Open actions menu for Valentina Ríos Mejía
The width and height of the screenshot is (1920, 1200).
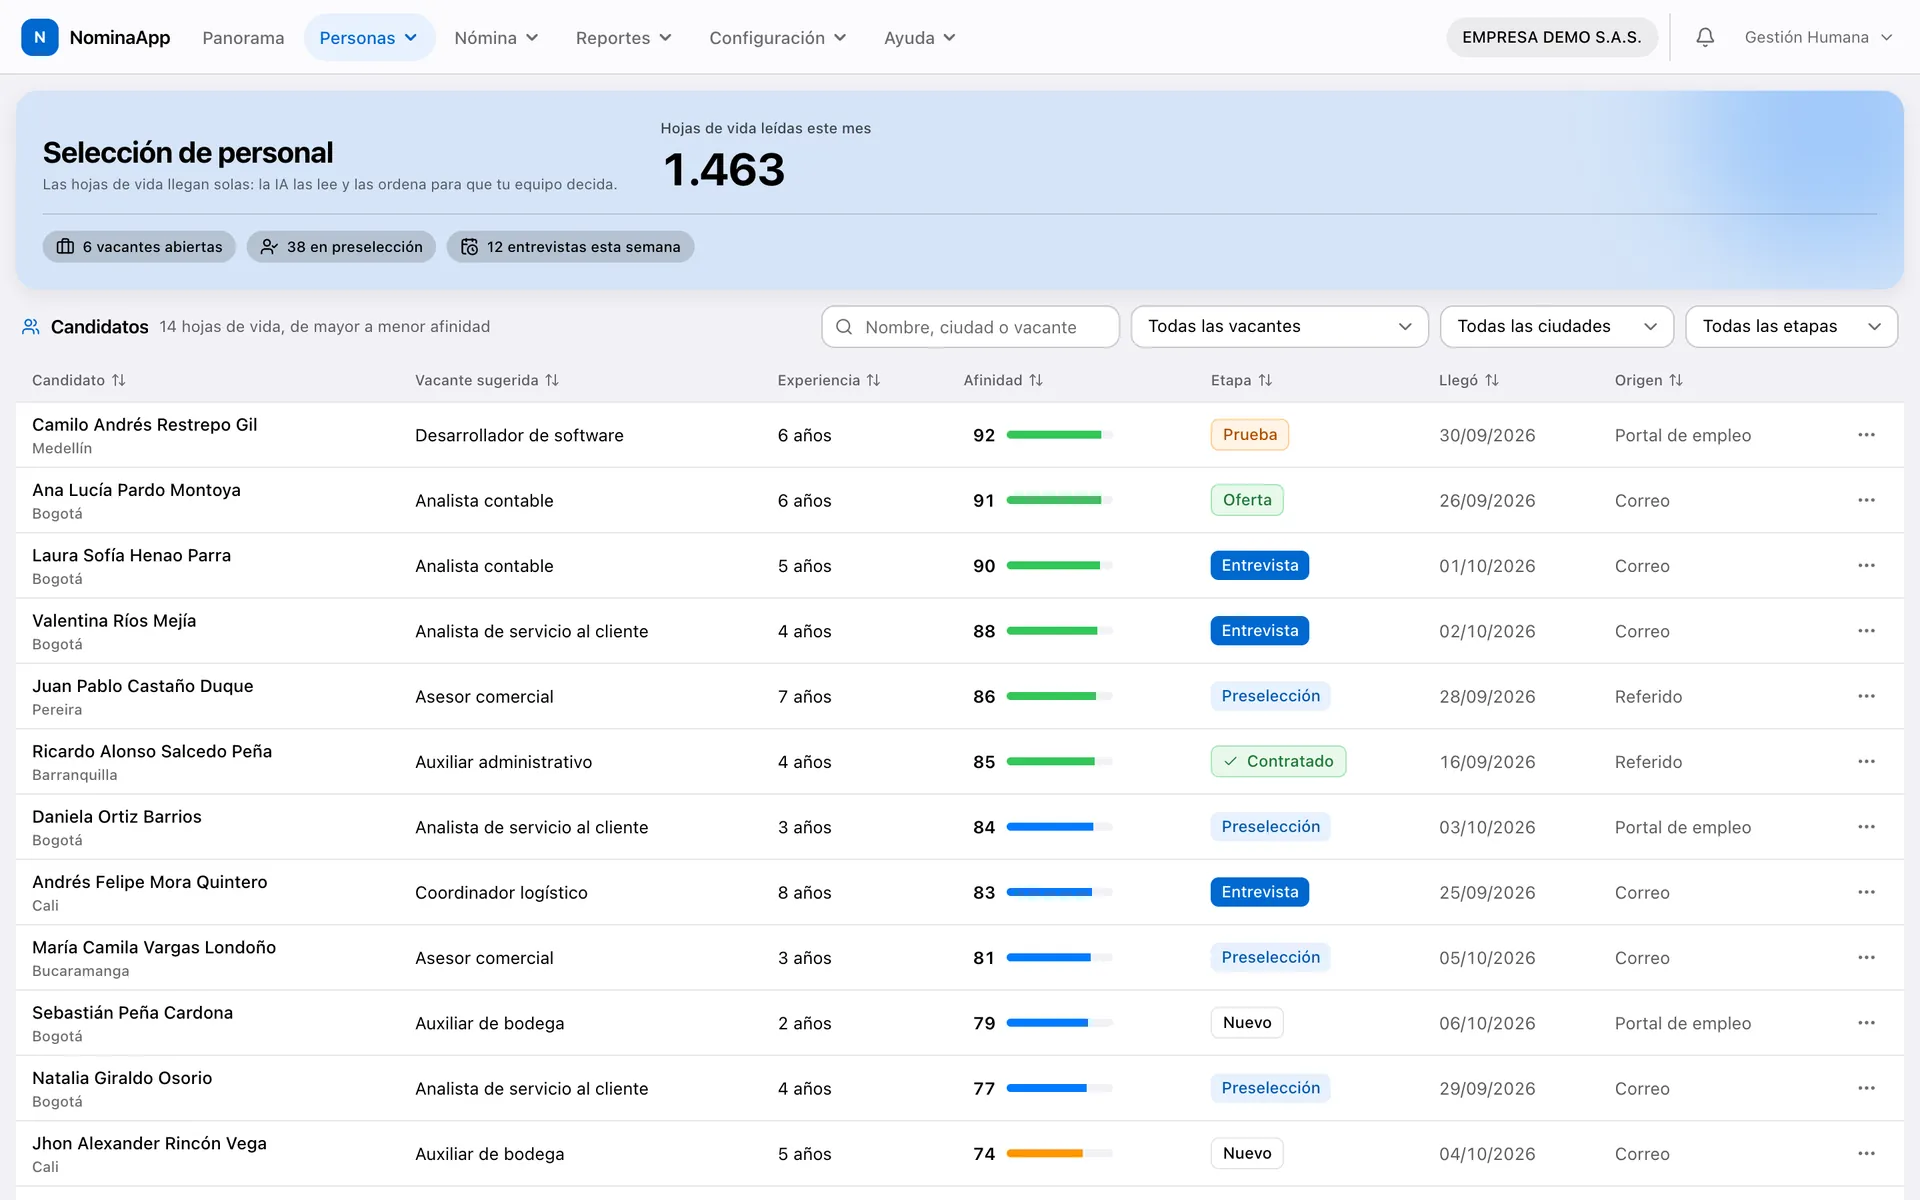point(1866,631)
